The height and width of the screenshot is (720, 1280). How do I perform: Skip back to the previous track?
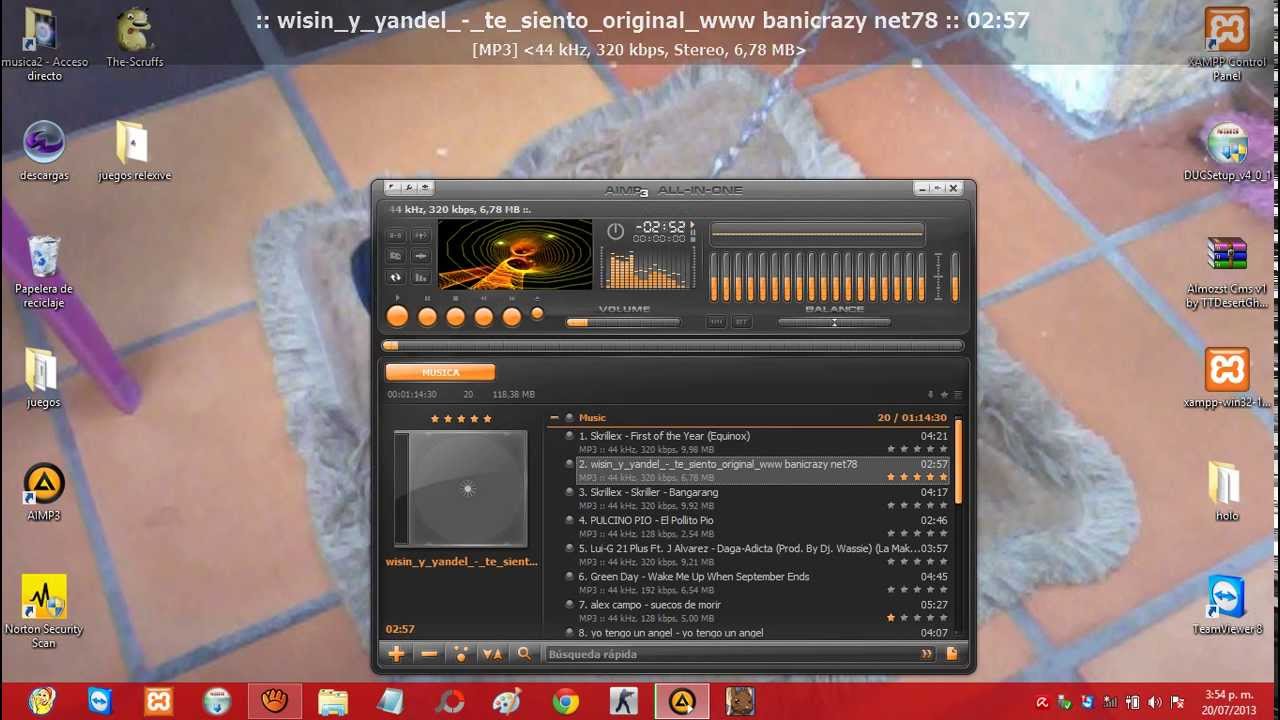483,317
